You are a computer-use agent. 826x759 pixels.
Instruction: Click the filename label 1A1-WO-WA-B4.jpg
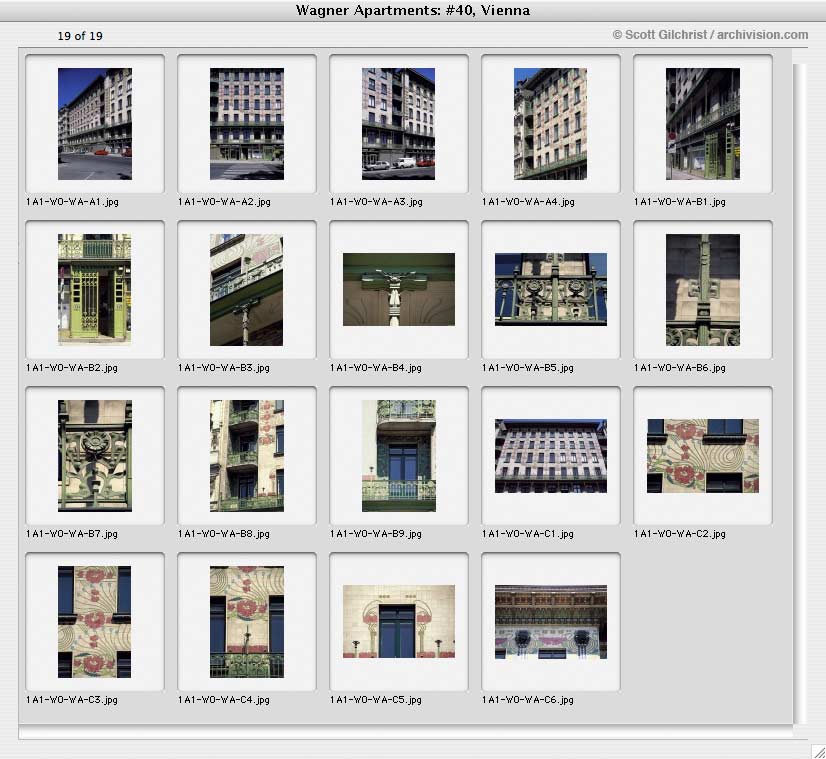click(376, 368)
